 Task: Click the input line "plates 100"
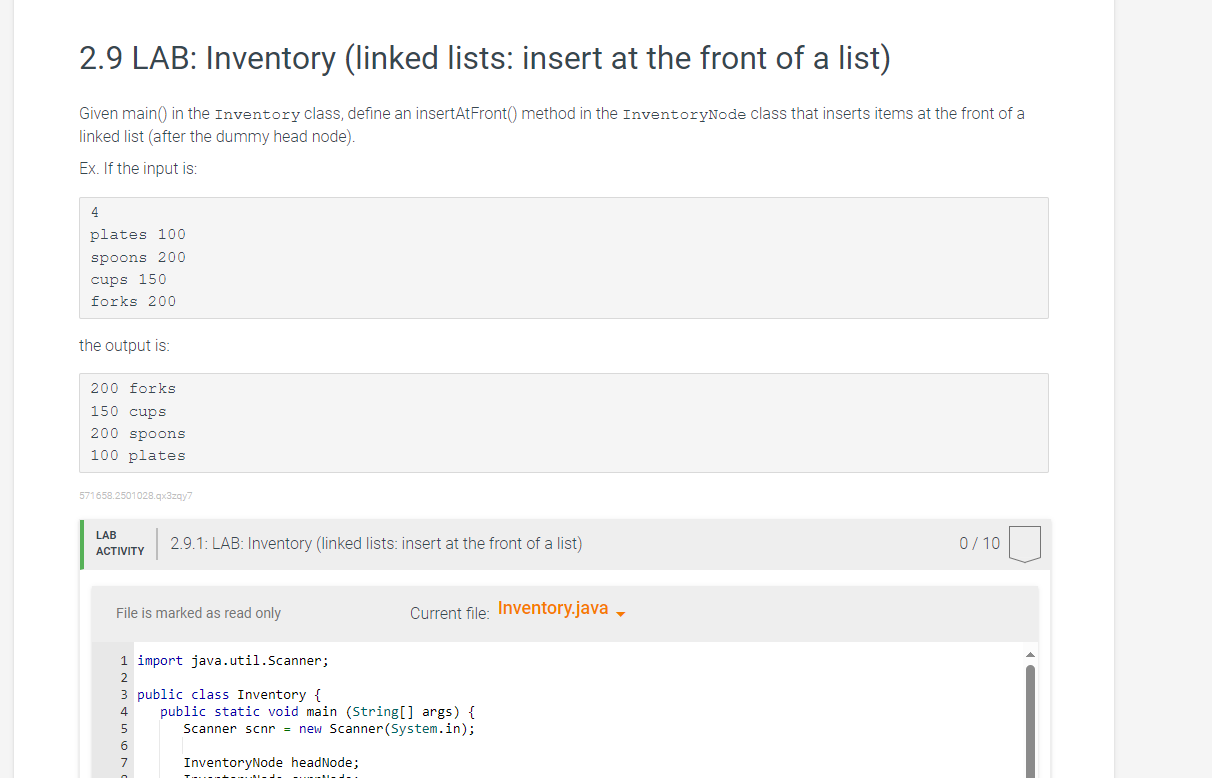click(x=138, y=234)
